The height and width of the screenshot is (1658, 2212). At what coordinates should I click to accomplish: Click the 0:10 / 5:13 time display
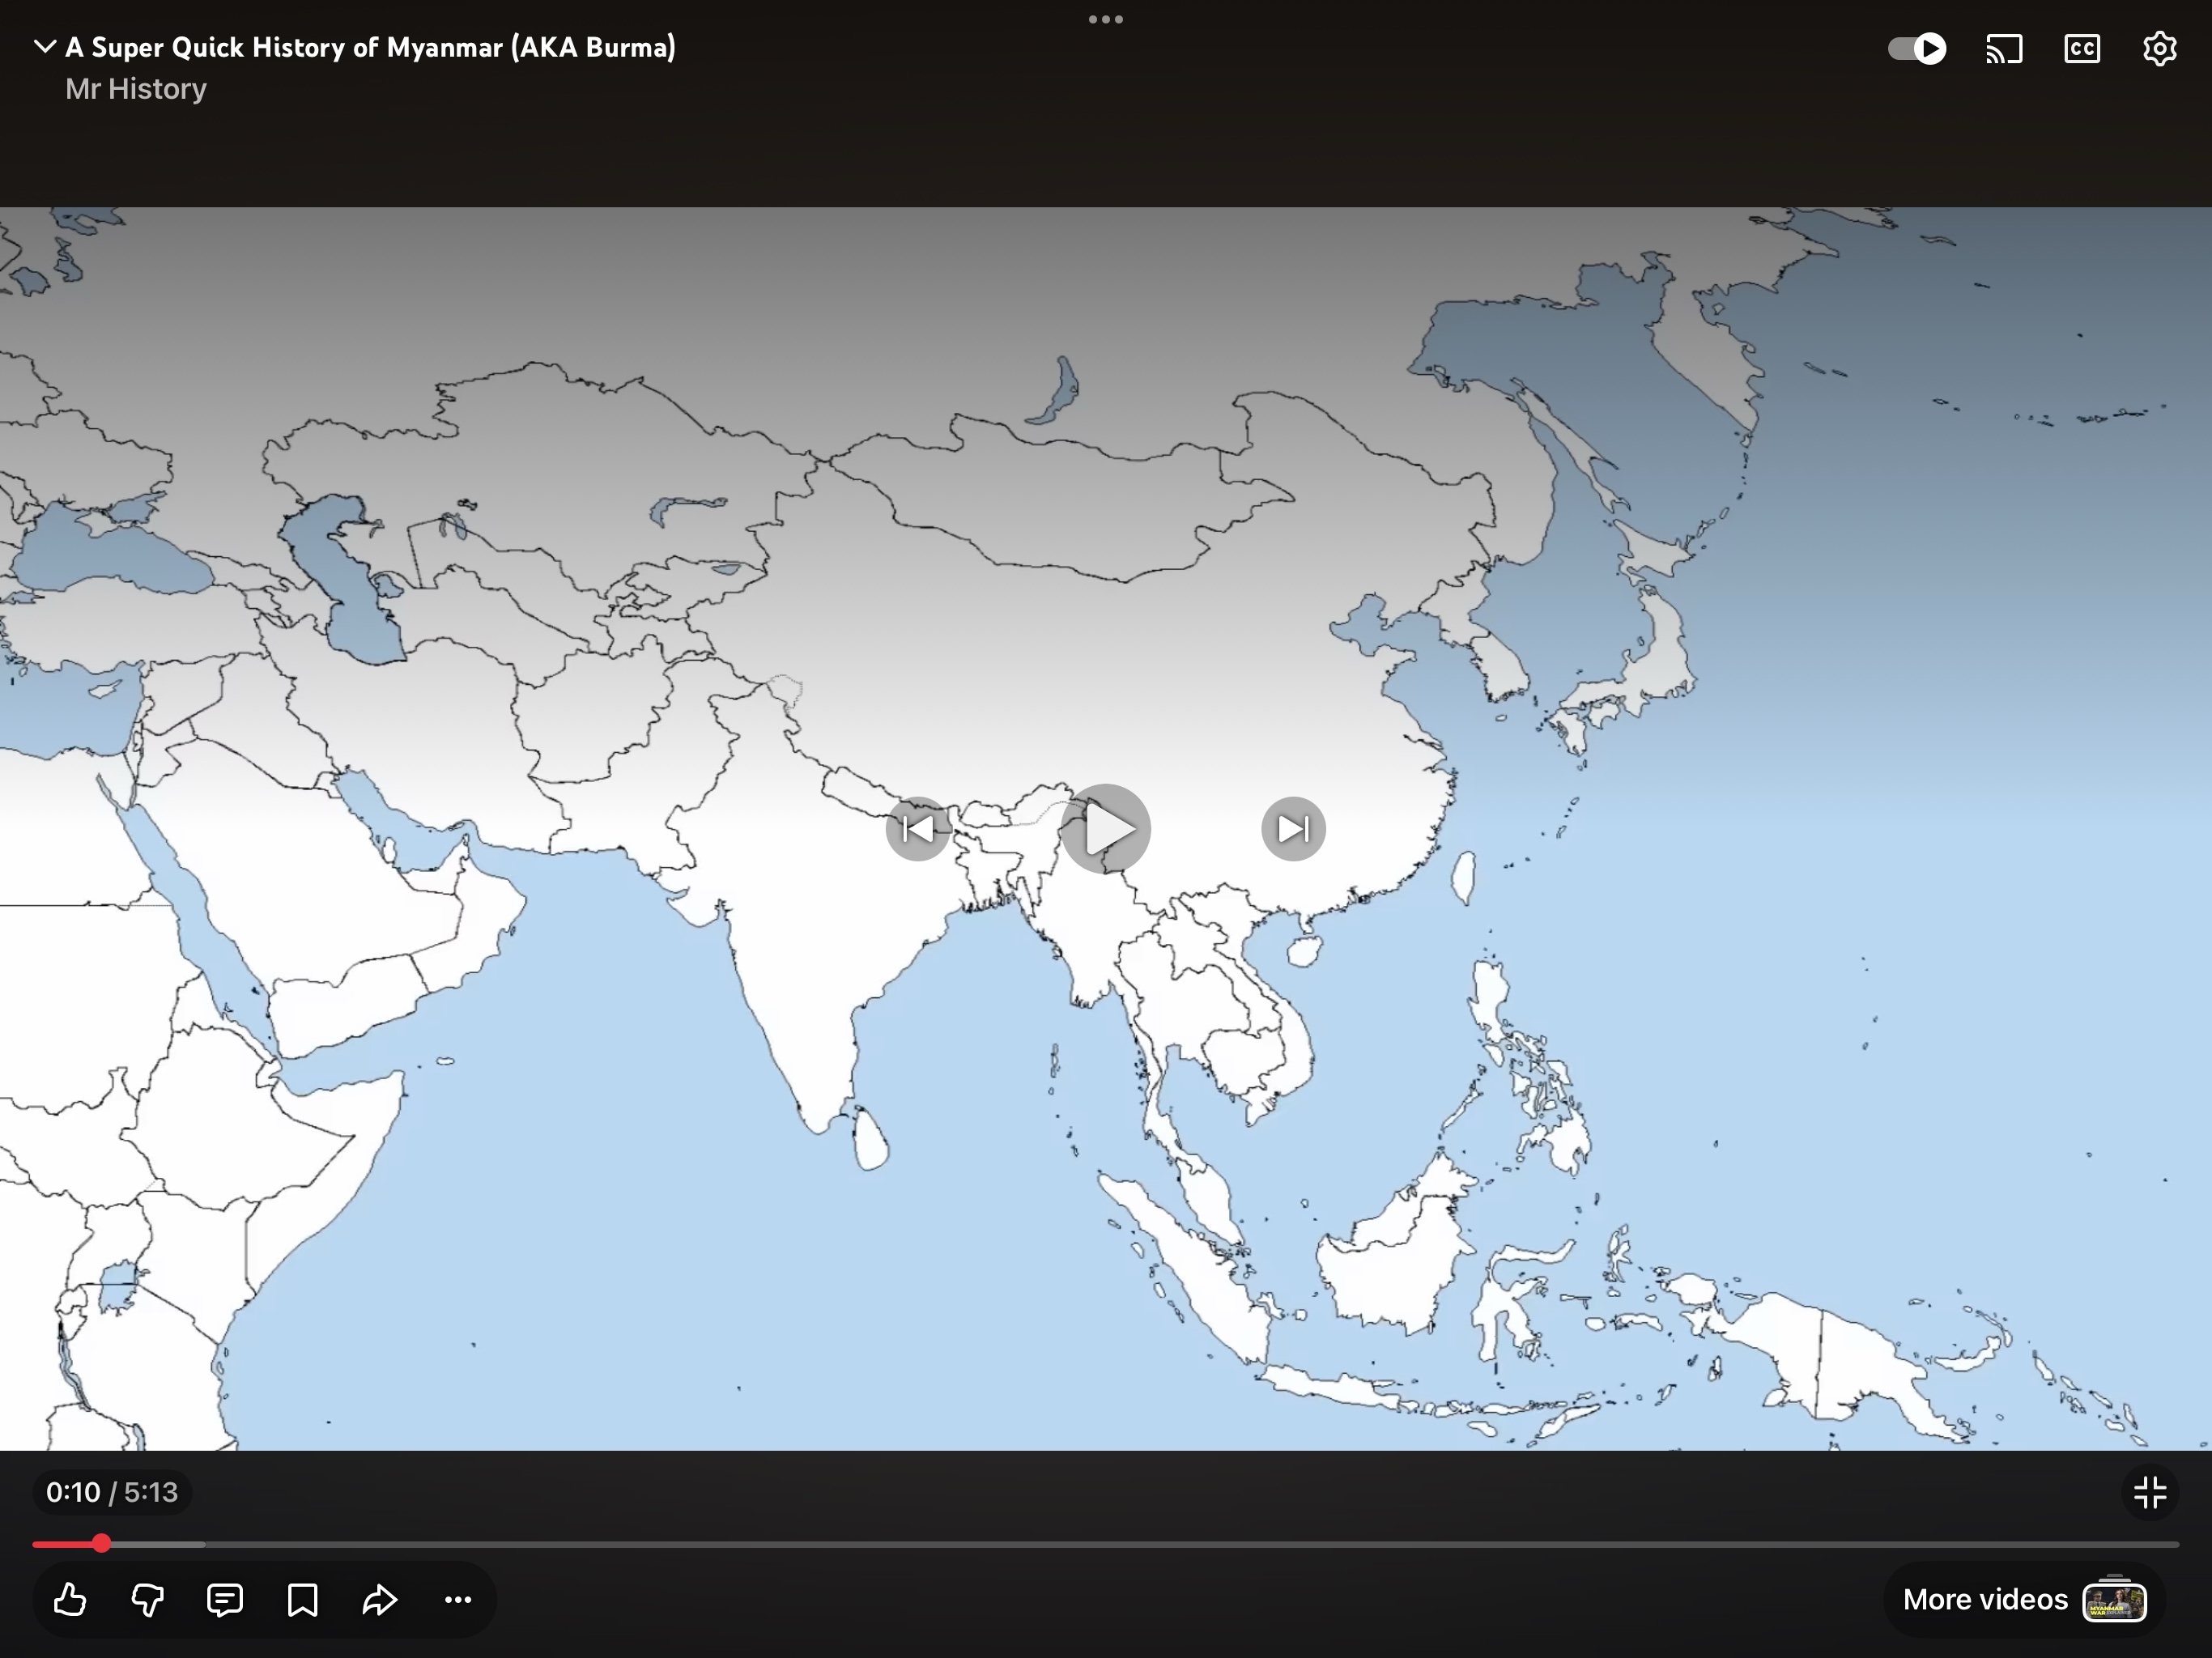(112, 1492)
